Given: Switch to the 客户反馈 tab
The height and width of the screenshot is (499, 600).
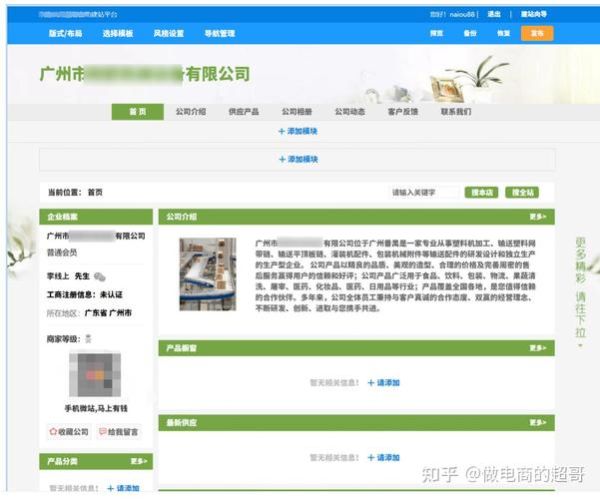Looking at the screenshot, I should pyautogui.click(x=403, y=112).
